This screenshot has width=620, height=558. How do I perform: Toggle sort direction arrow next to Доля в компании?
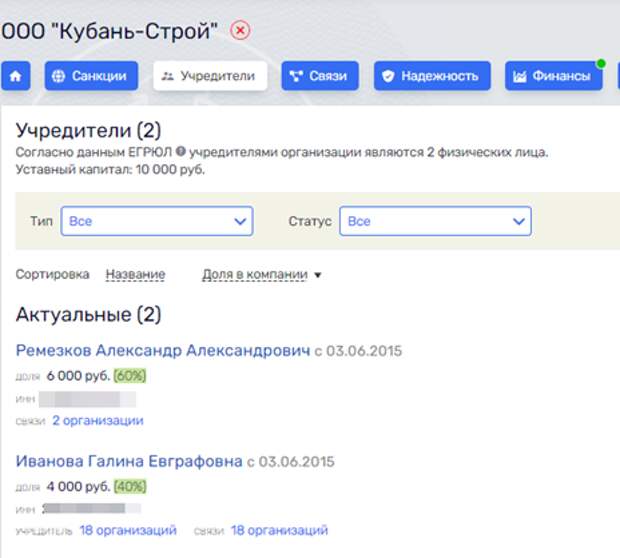318,275
